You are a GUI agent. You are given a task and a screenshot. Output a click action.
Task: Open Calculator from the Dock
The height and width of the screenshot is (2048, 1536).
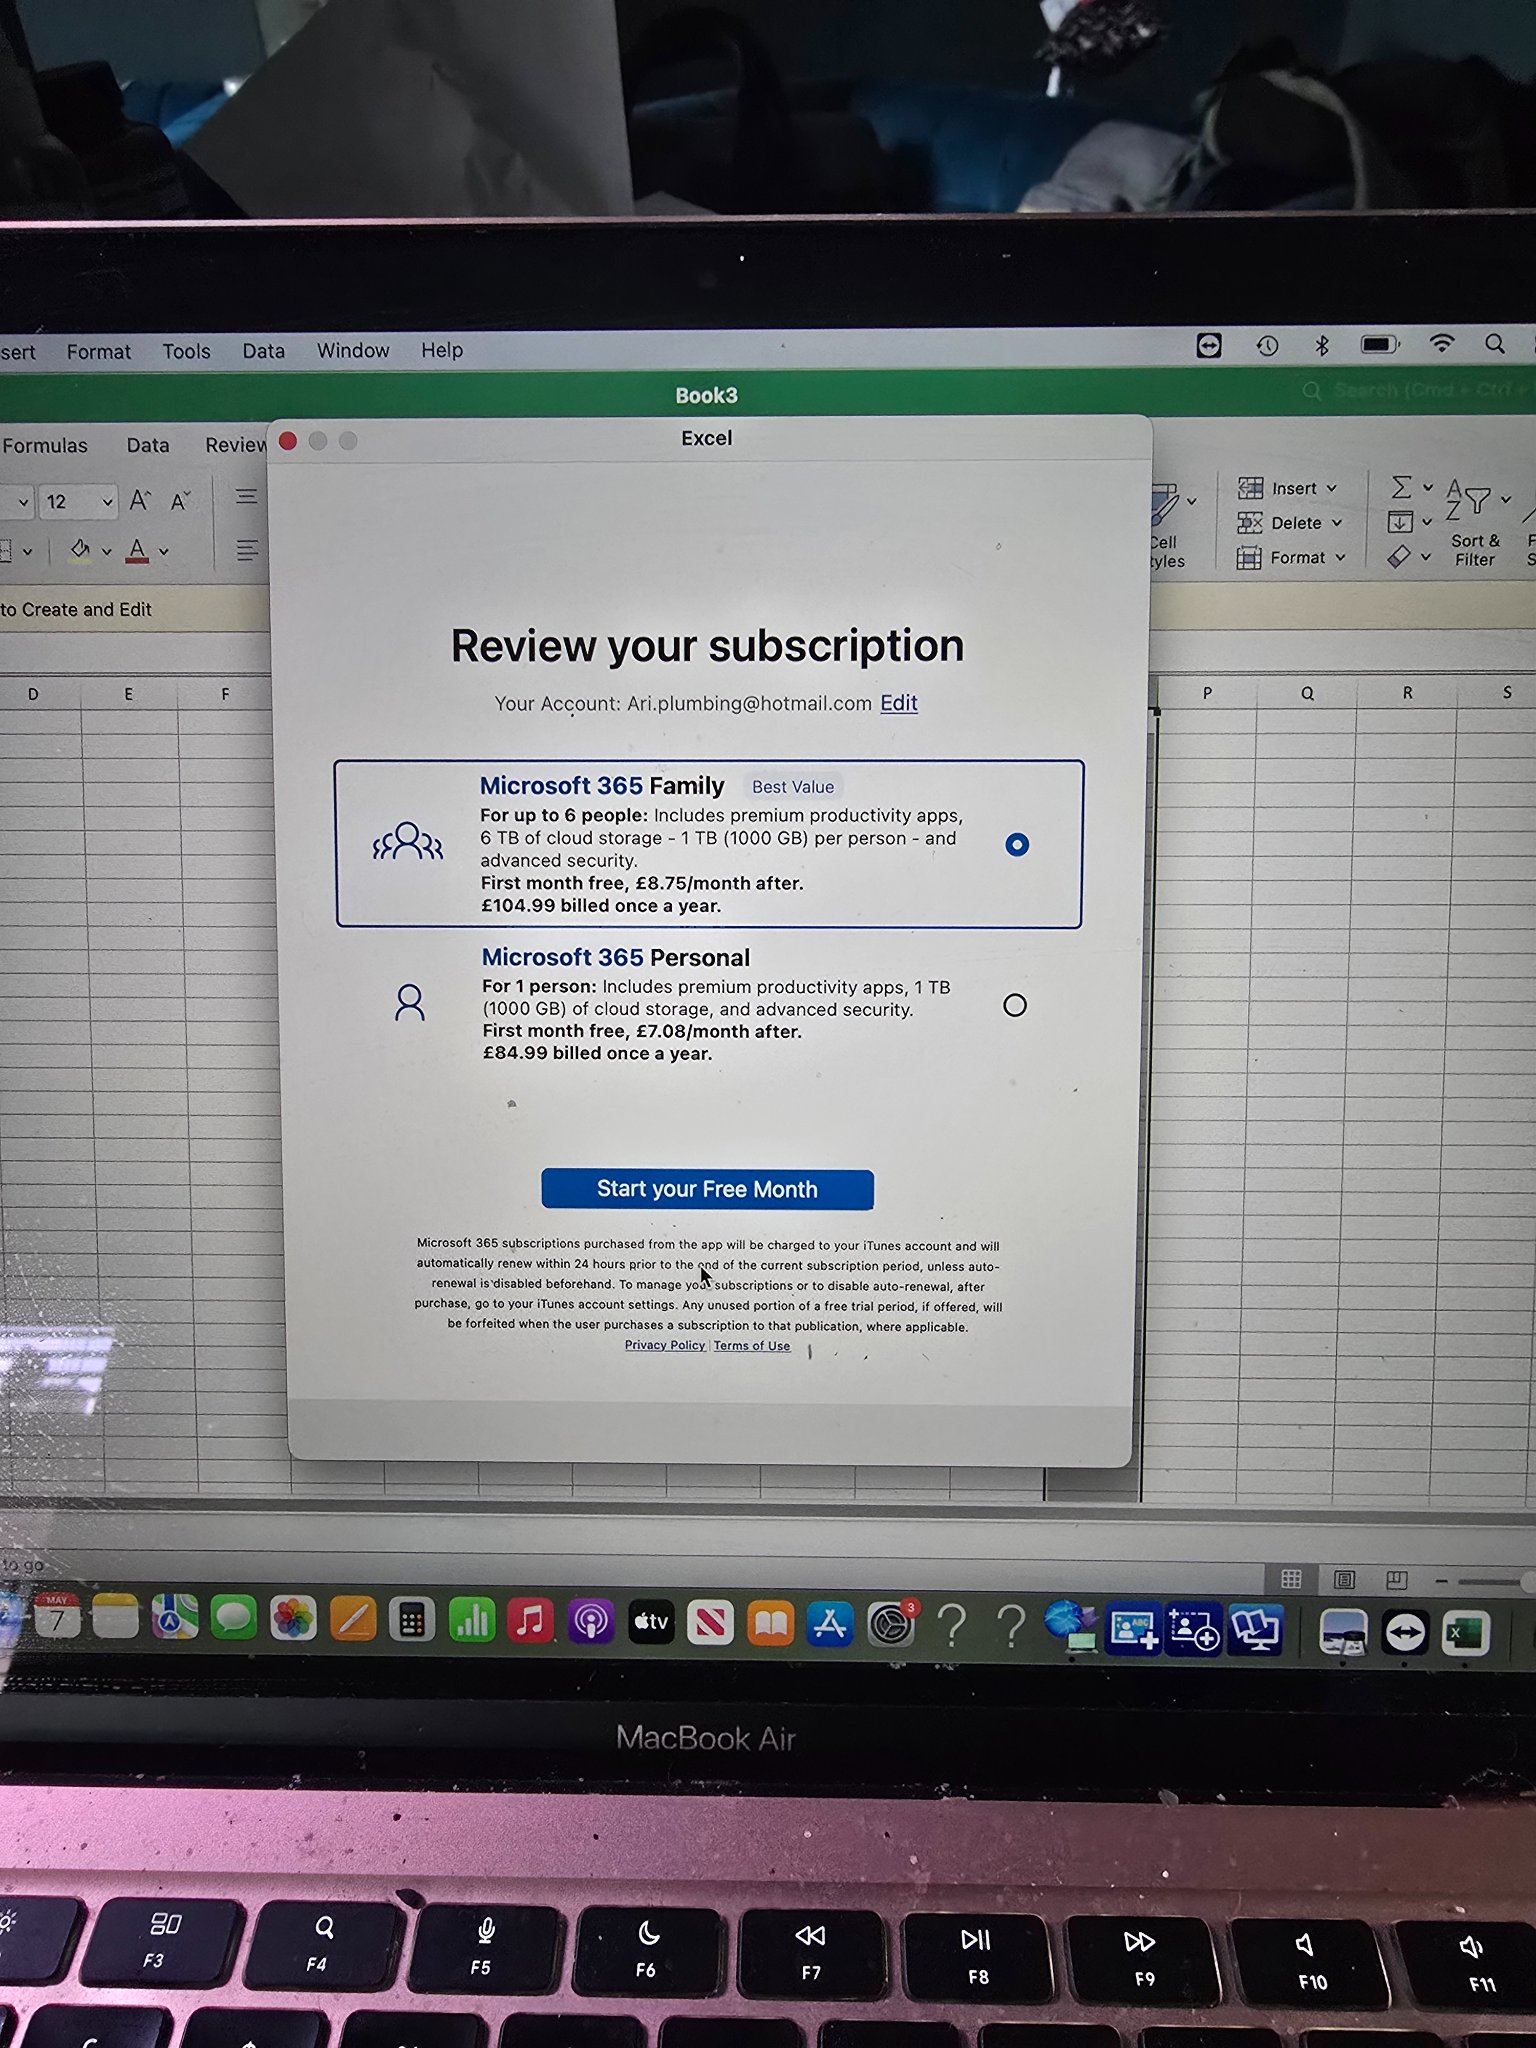(x=411, y=1620)
